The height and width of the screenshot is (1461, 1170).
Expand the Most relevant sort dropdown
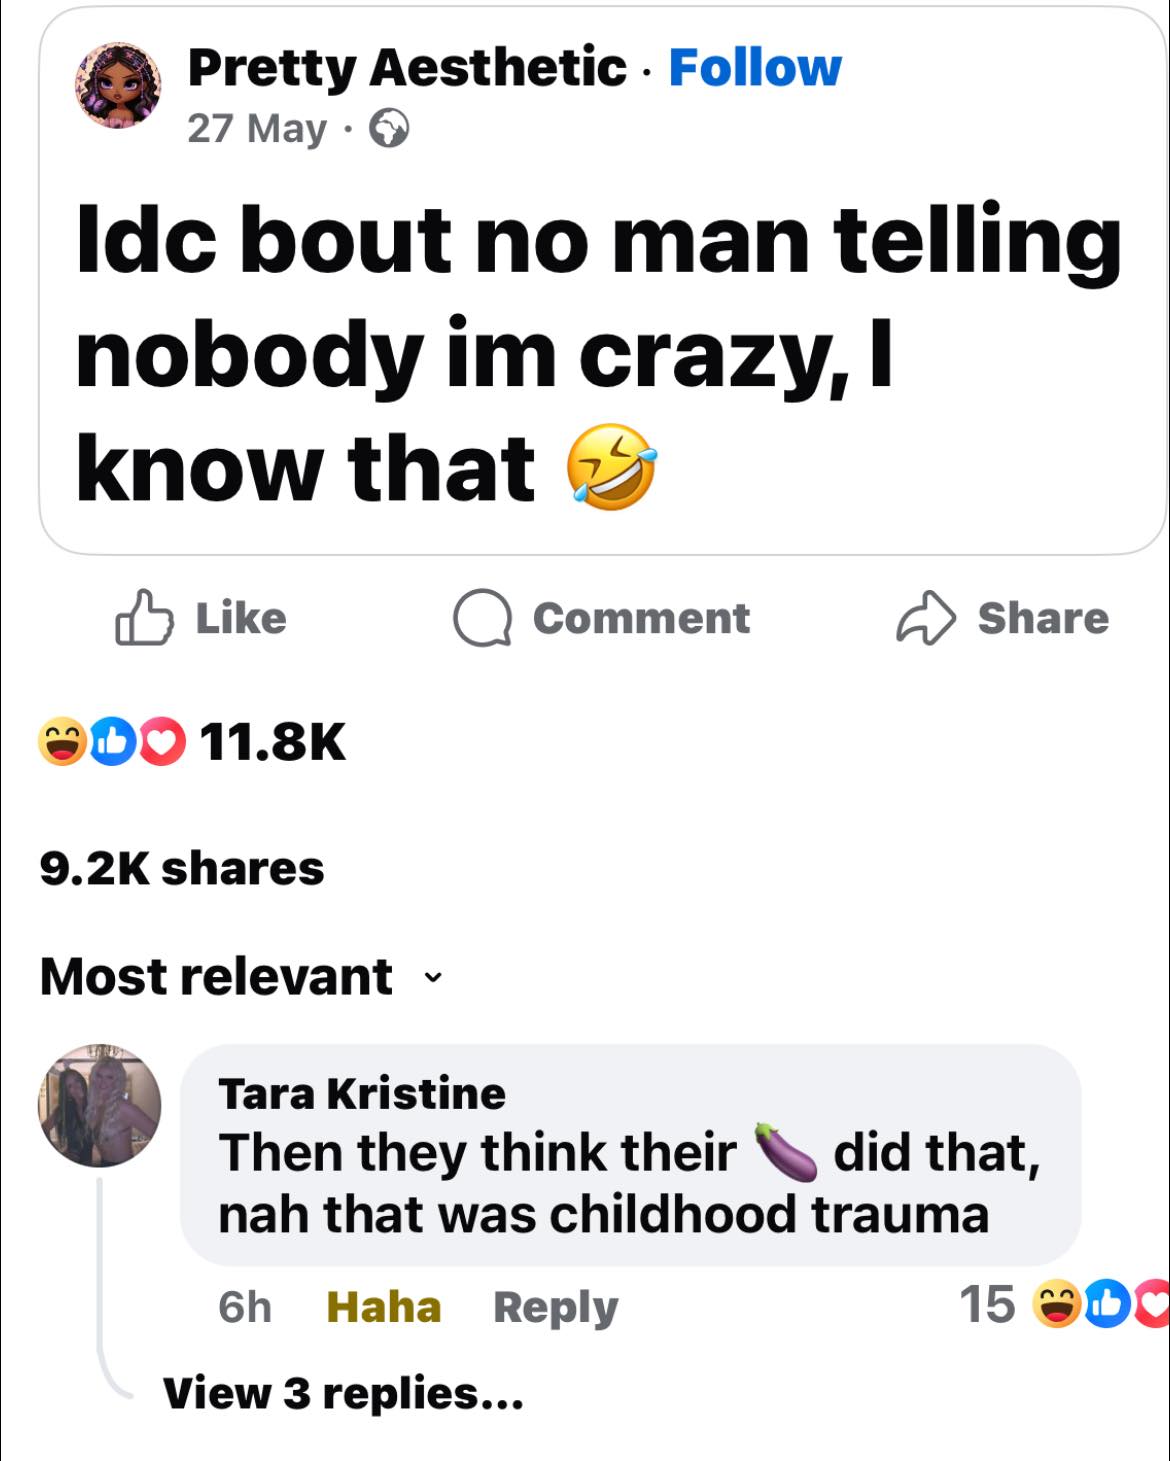[240, 976]
